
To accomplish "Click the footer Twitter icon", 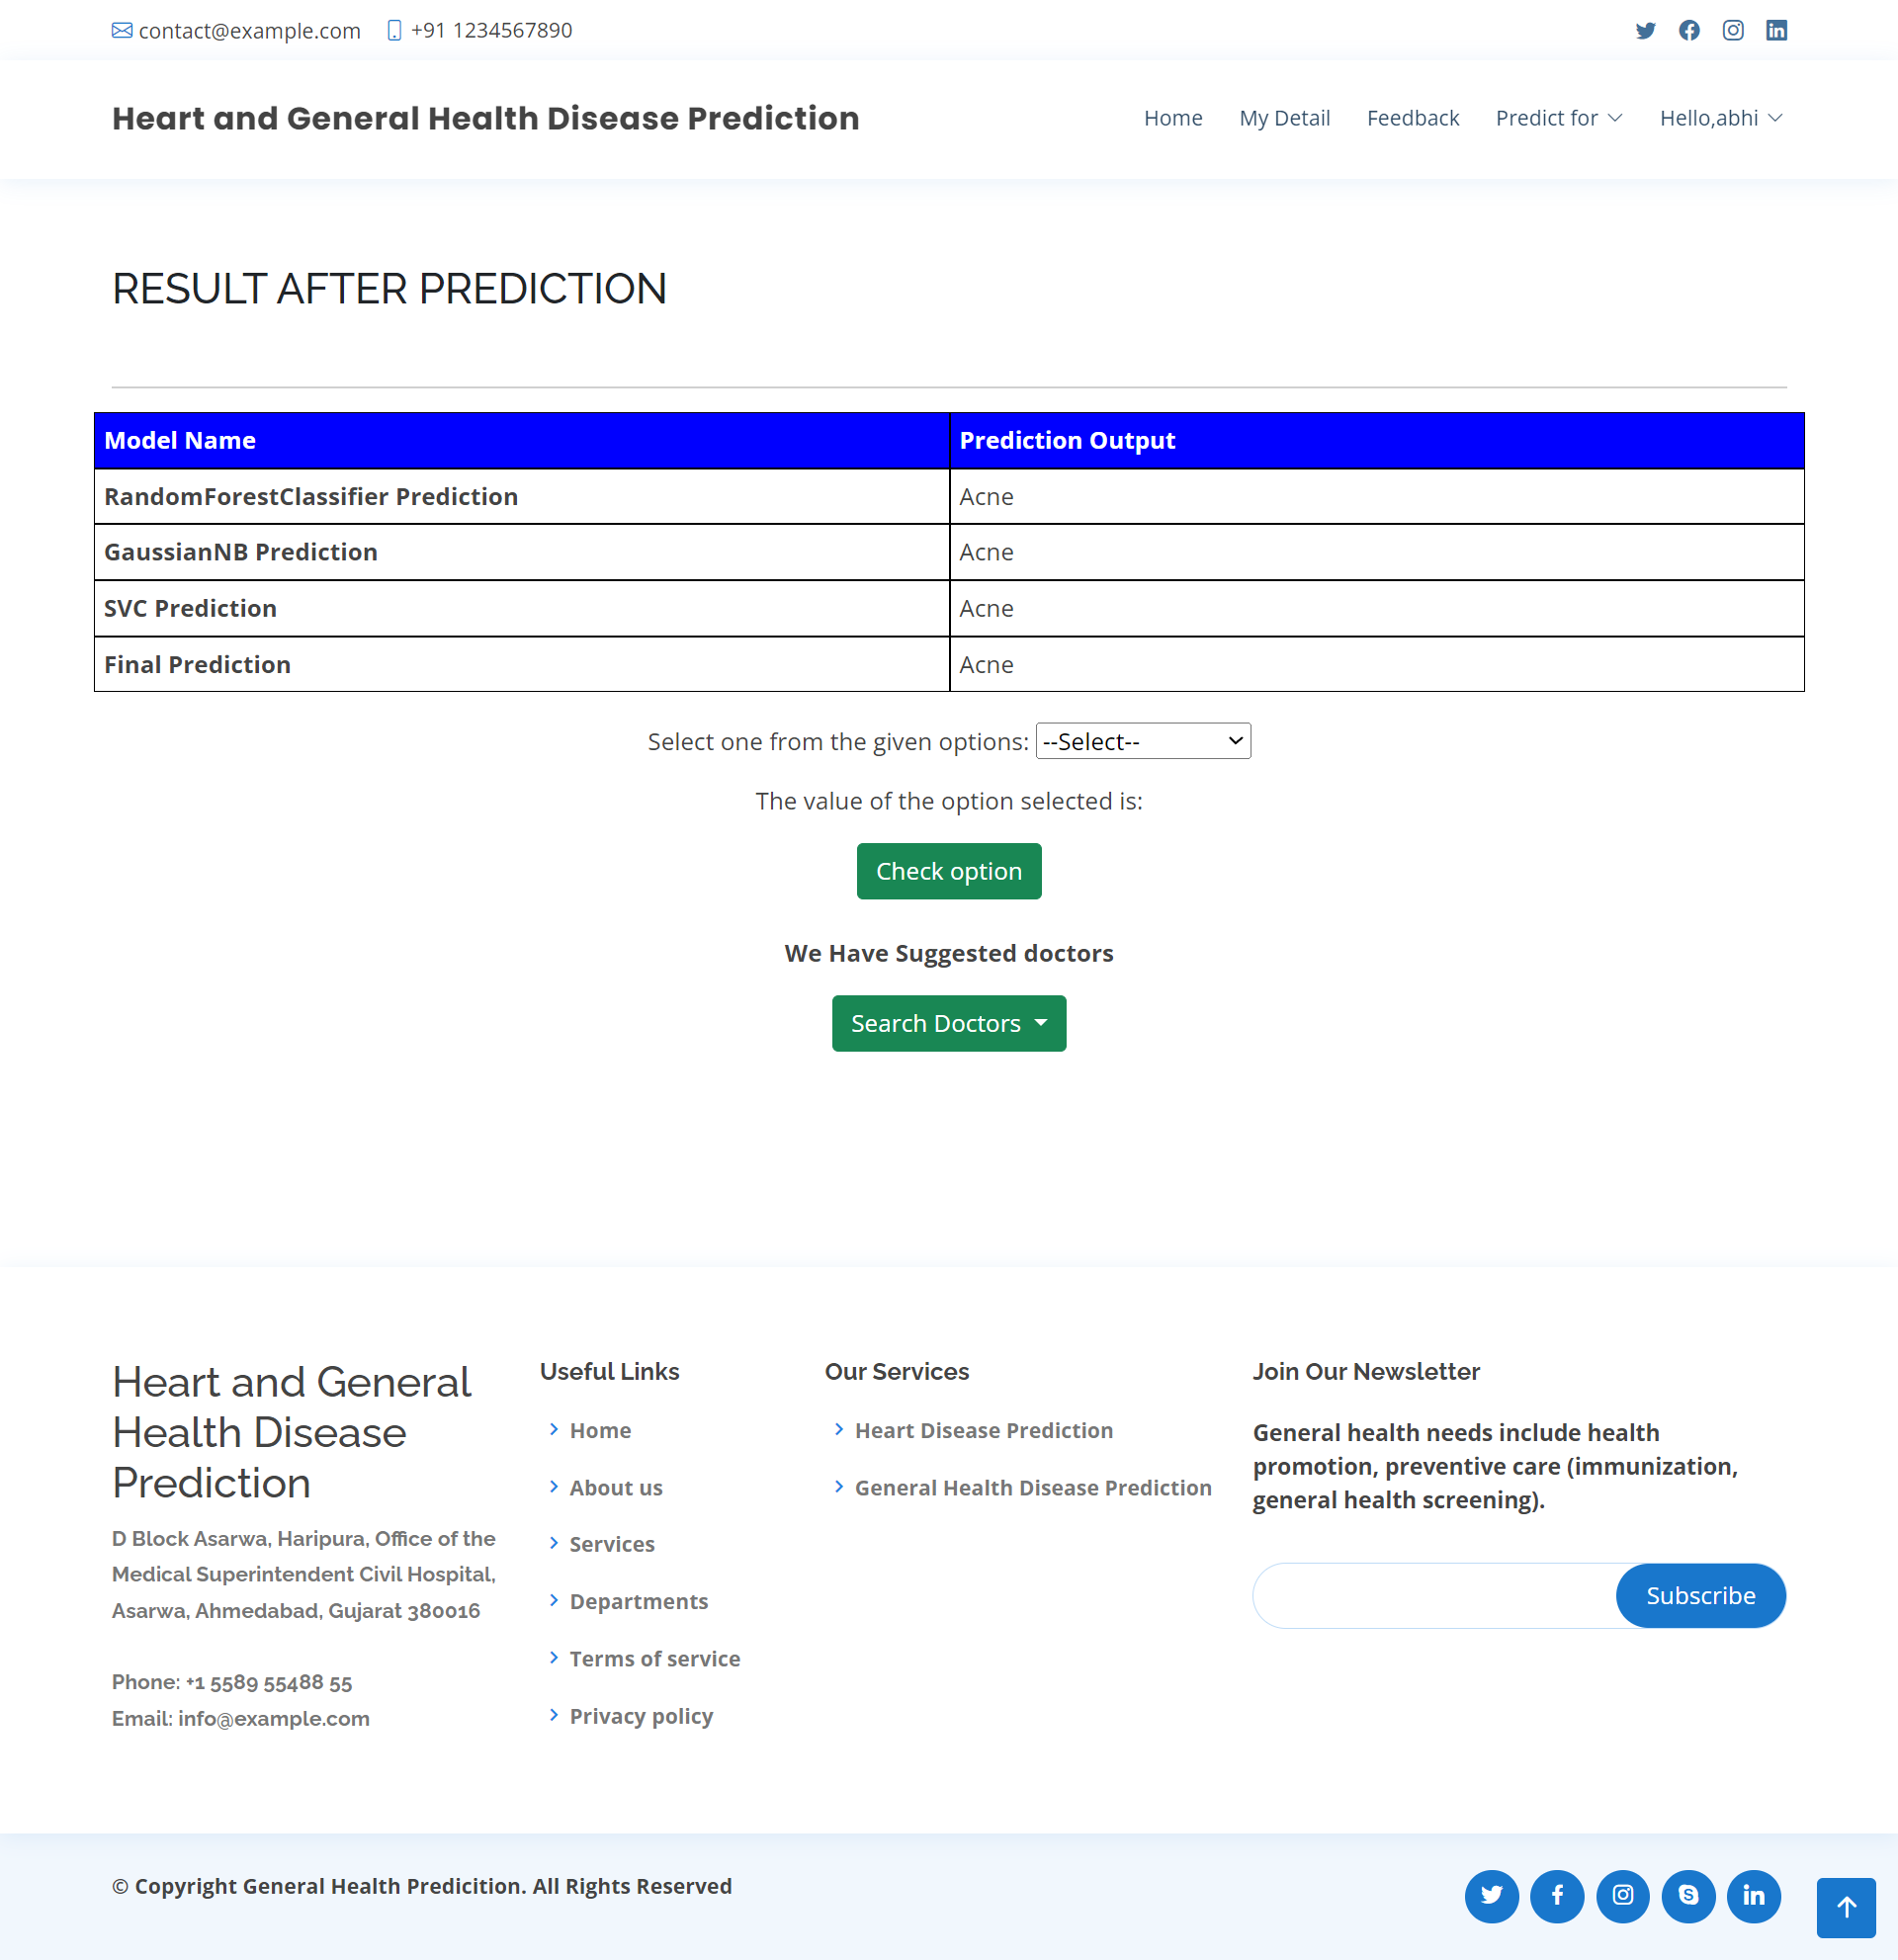I will click(x=1491, y=1895).
